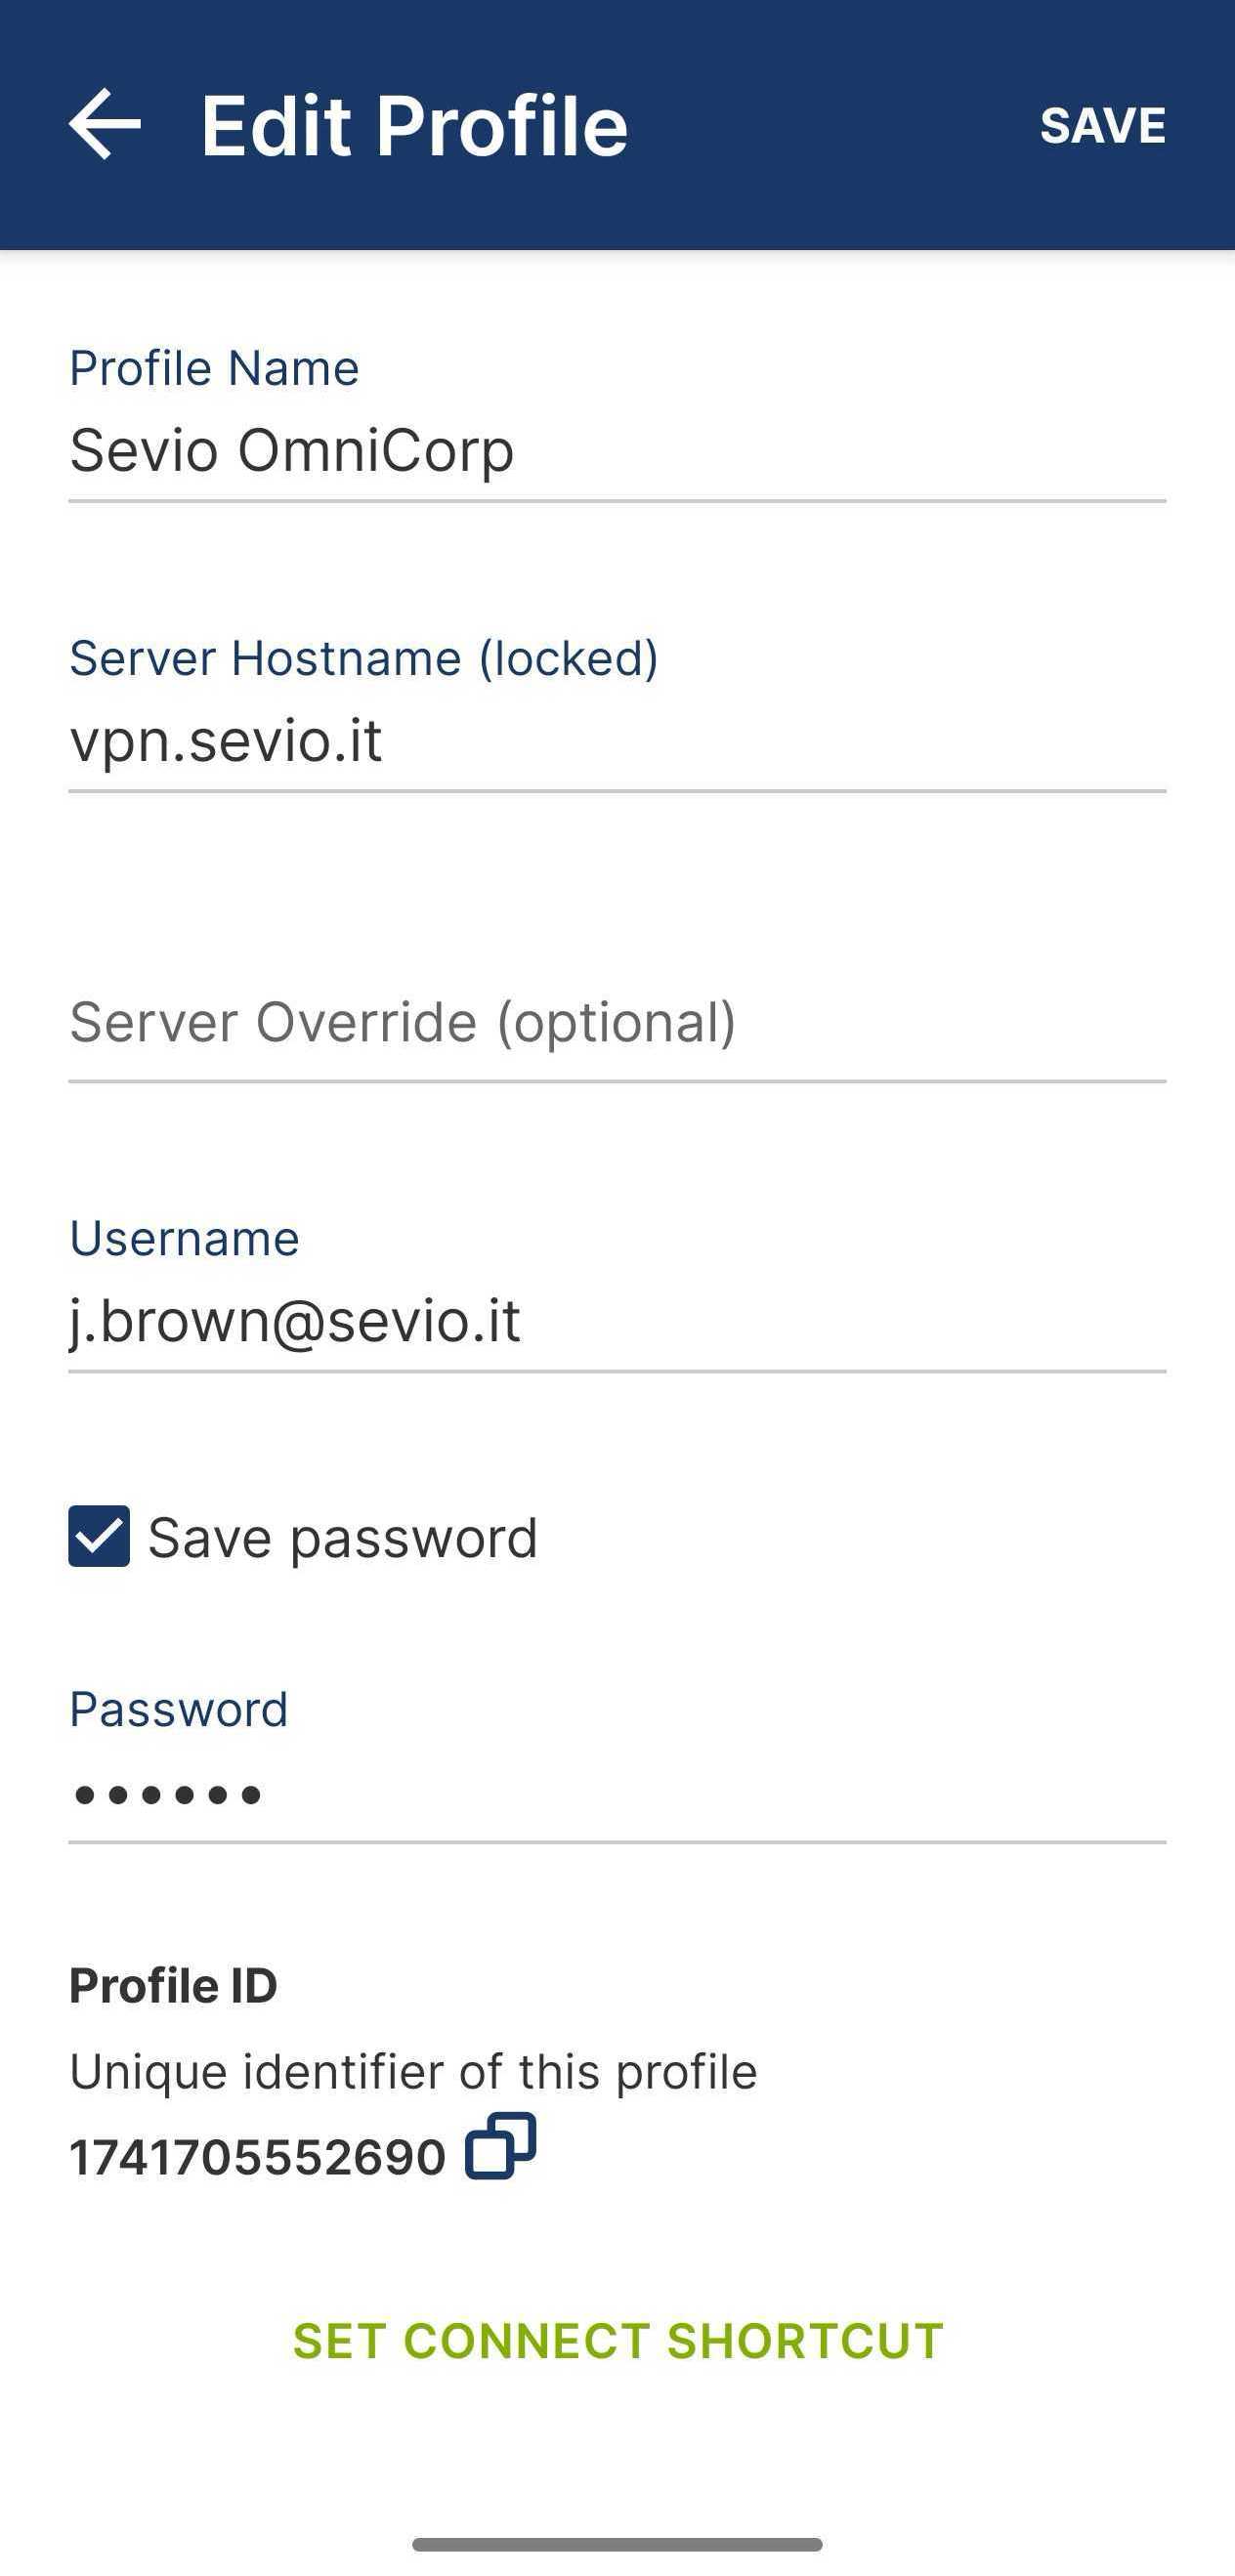Tap the Edit Profile title
This screenshot has height=2576, width=1235.
pyautogui.click(x=414, y=126)
